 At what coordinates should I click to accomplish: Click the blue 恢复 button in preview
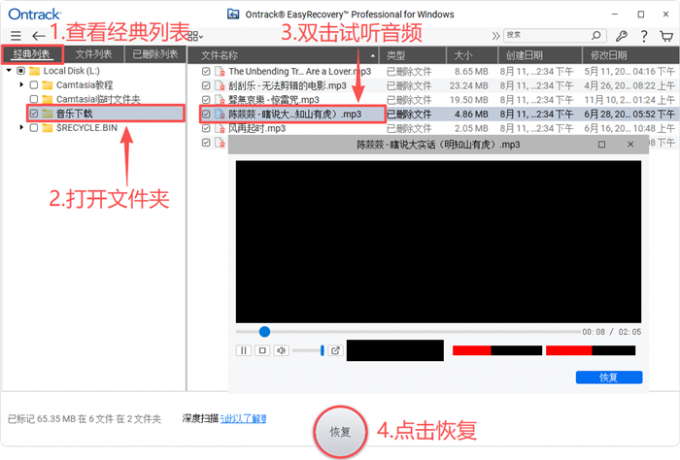point(609,377)
